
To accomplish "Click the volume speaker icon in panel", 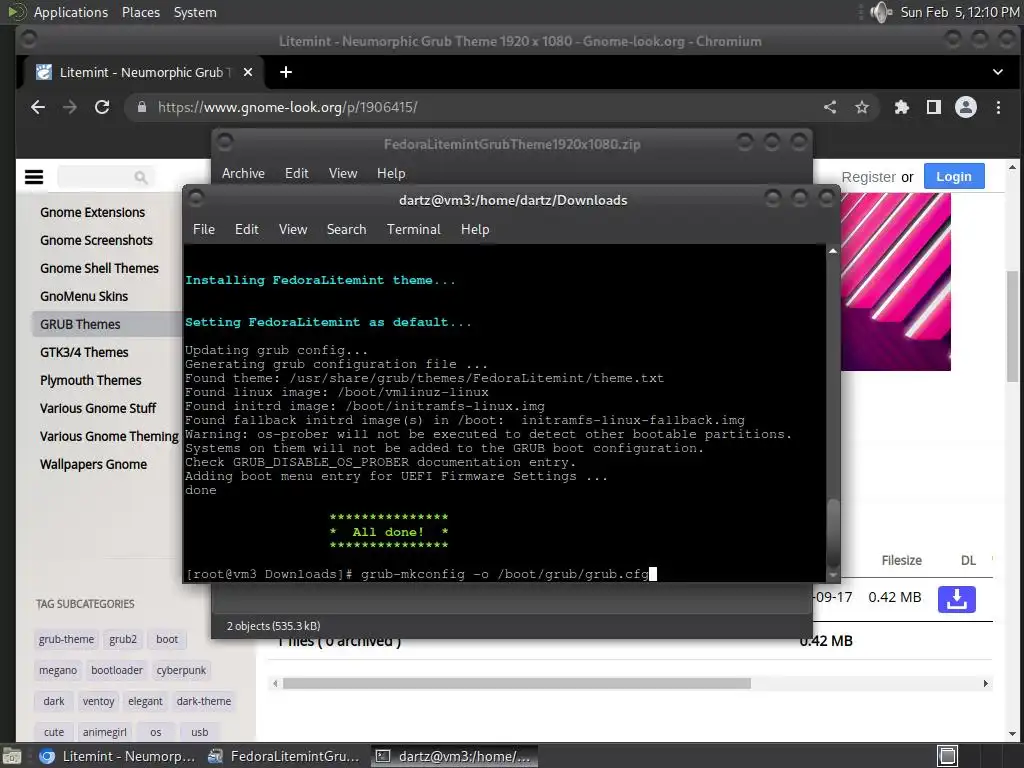I will (x=881, y=12).
